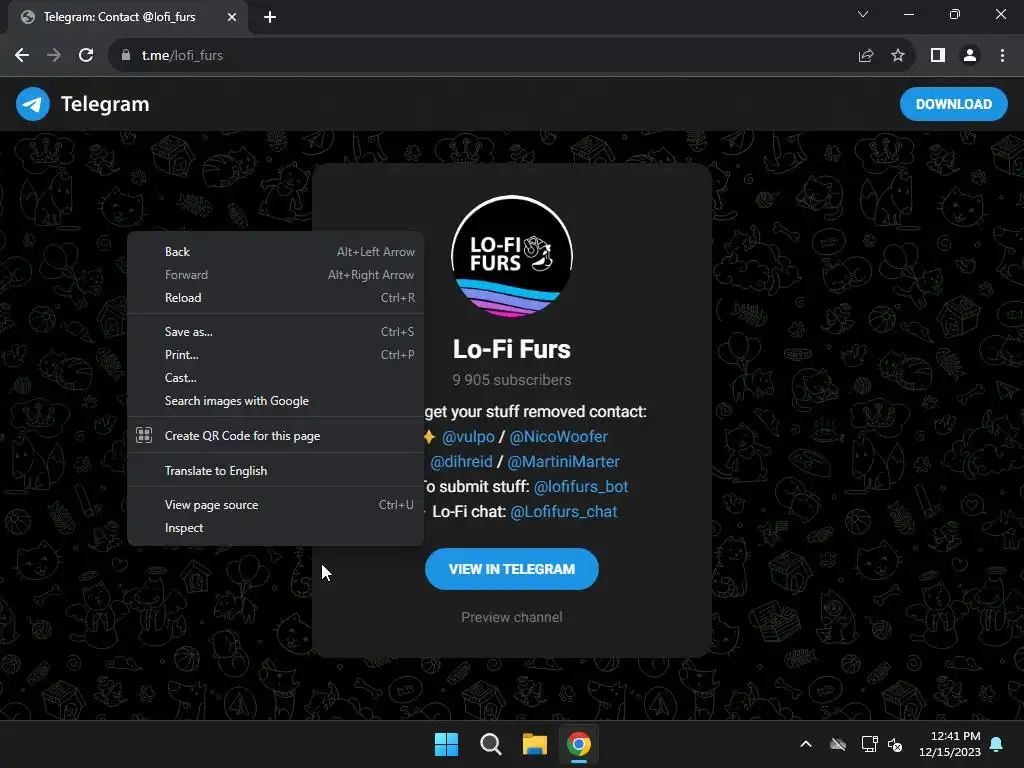Click the Telegram paper plane logo

(33, 104)
